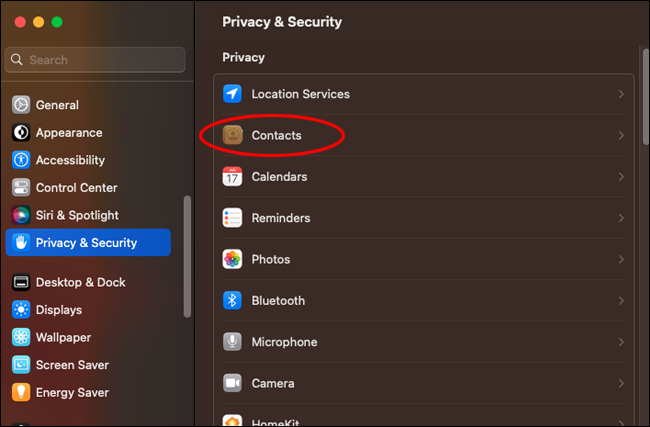The width and height of the screenshot is (650, 427).
Task: Open the Energy Saver pane
Action: pos(72,392)
